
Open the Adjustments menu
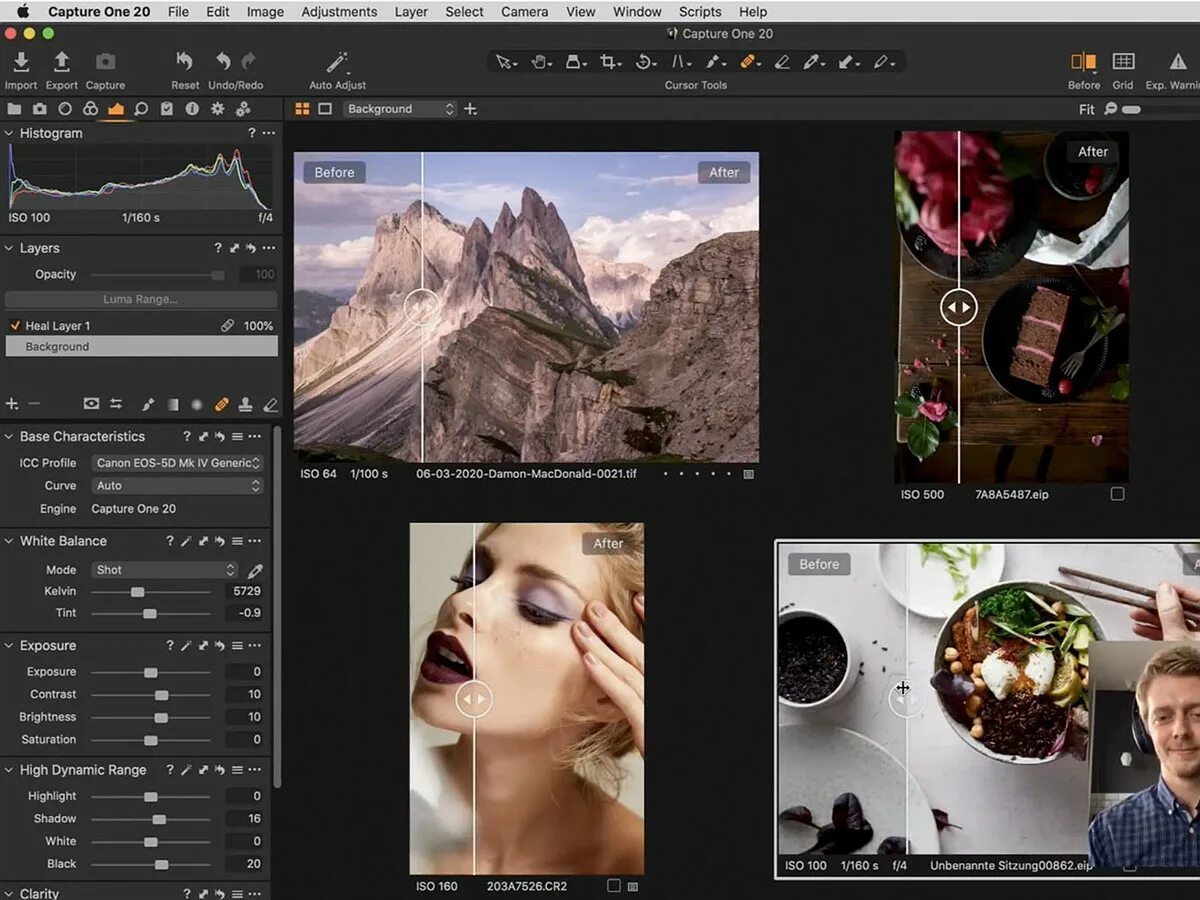click(x=339, y=12)
